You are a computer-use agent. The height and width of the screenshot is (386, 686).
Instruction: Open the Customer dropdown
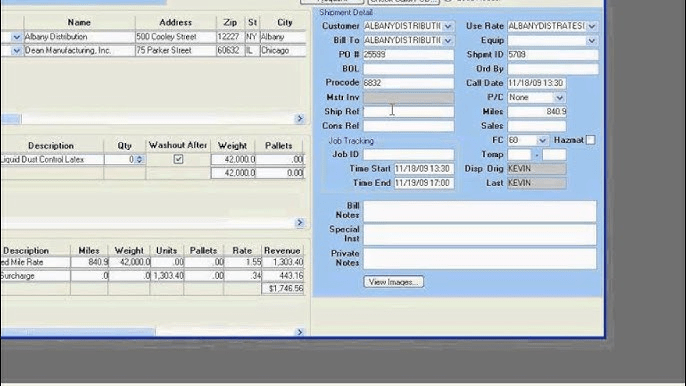[x=448, y=26]
